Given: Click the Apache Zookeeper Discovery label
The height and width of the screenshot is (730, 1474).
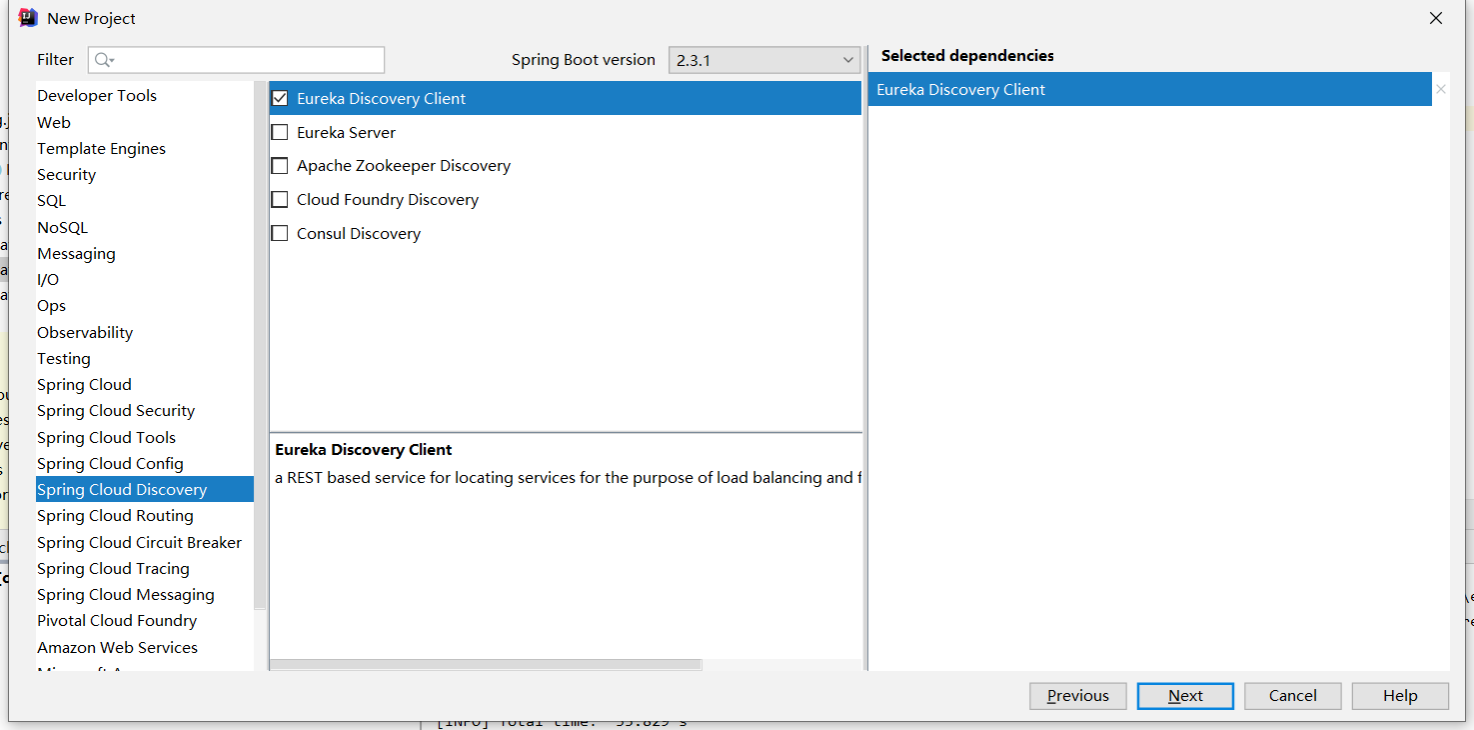Looking at the screenshot, I should (404, 166).
